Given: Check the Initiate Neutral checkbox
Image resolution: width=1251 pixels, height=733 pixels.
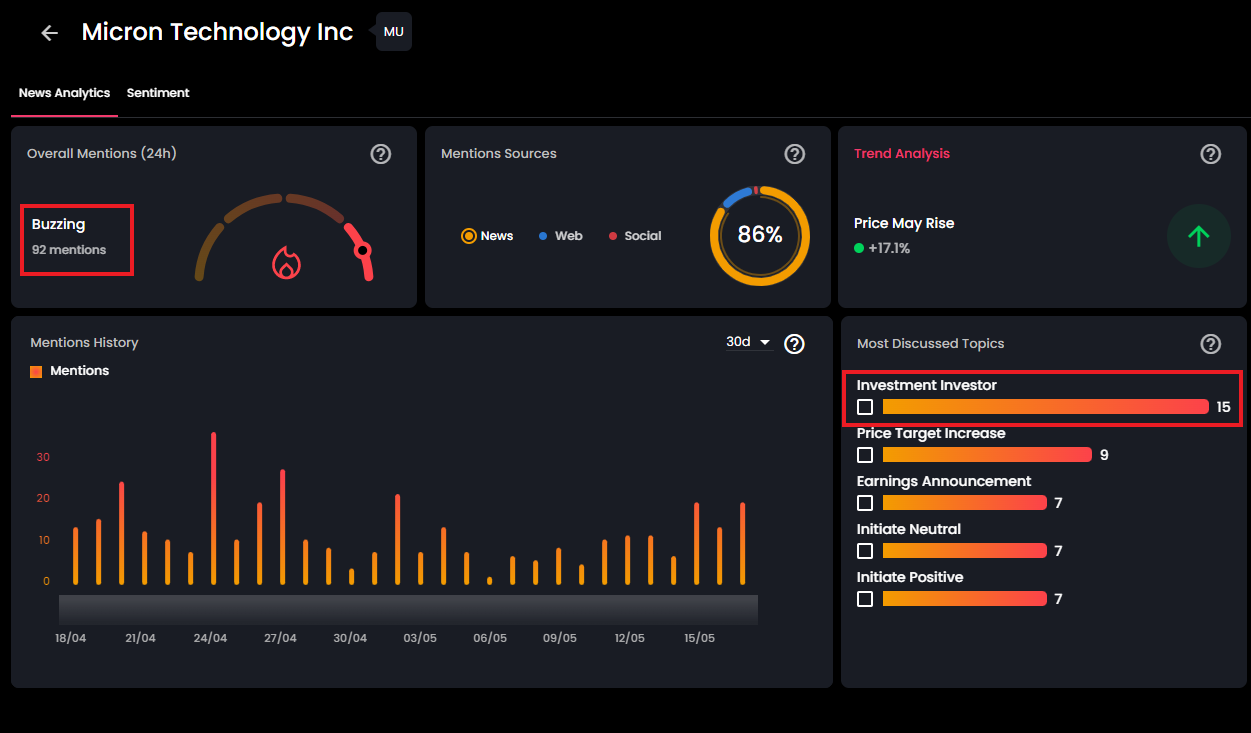Looking at the screenshot, I should click(865, 551).
